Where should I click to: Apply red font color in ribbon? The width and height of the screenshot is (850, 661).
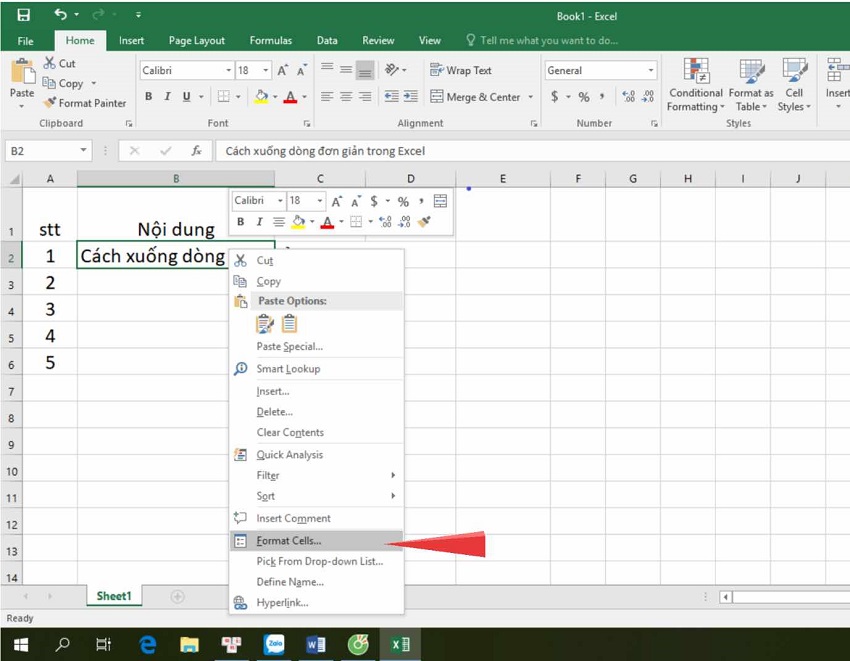tap(291, 97)
